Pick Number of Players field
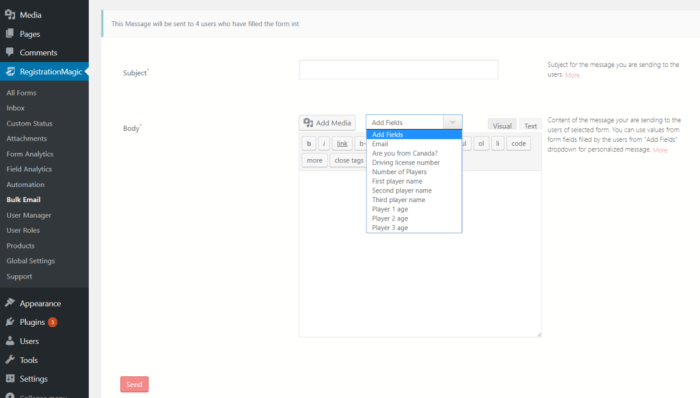The height and width of the screenshot is (398, 700). click(414, 172)
